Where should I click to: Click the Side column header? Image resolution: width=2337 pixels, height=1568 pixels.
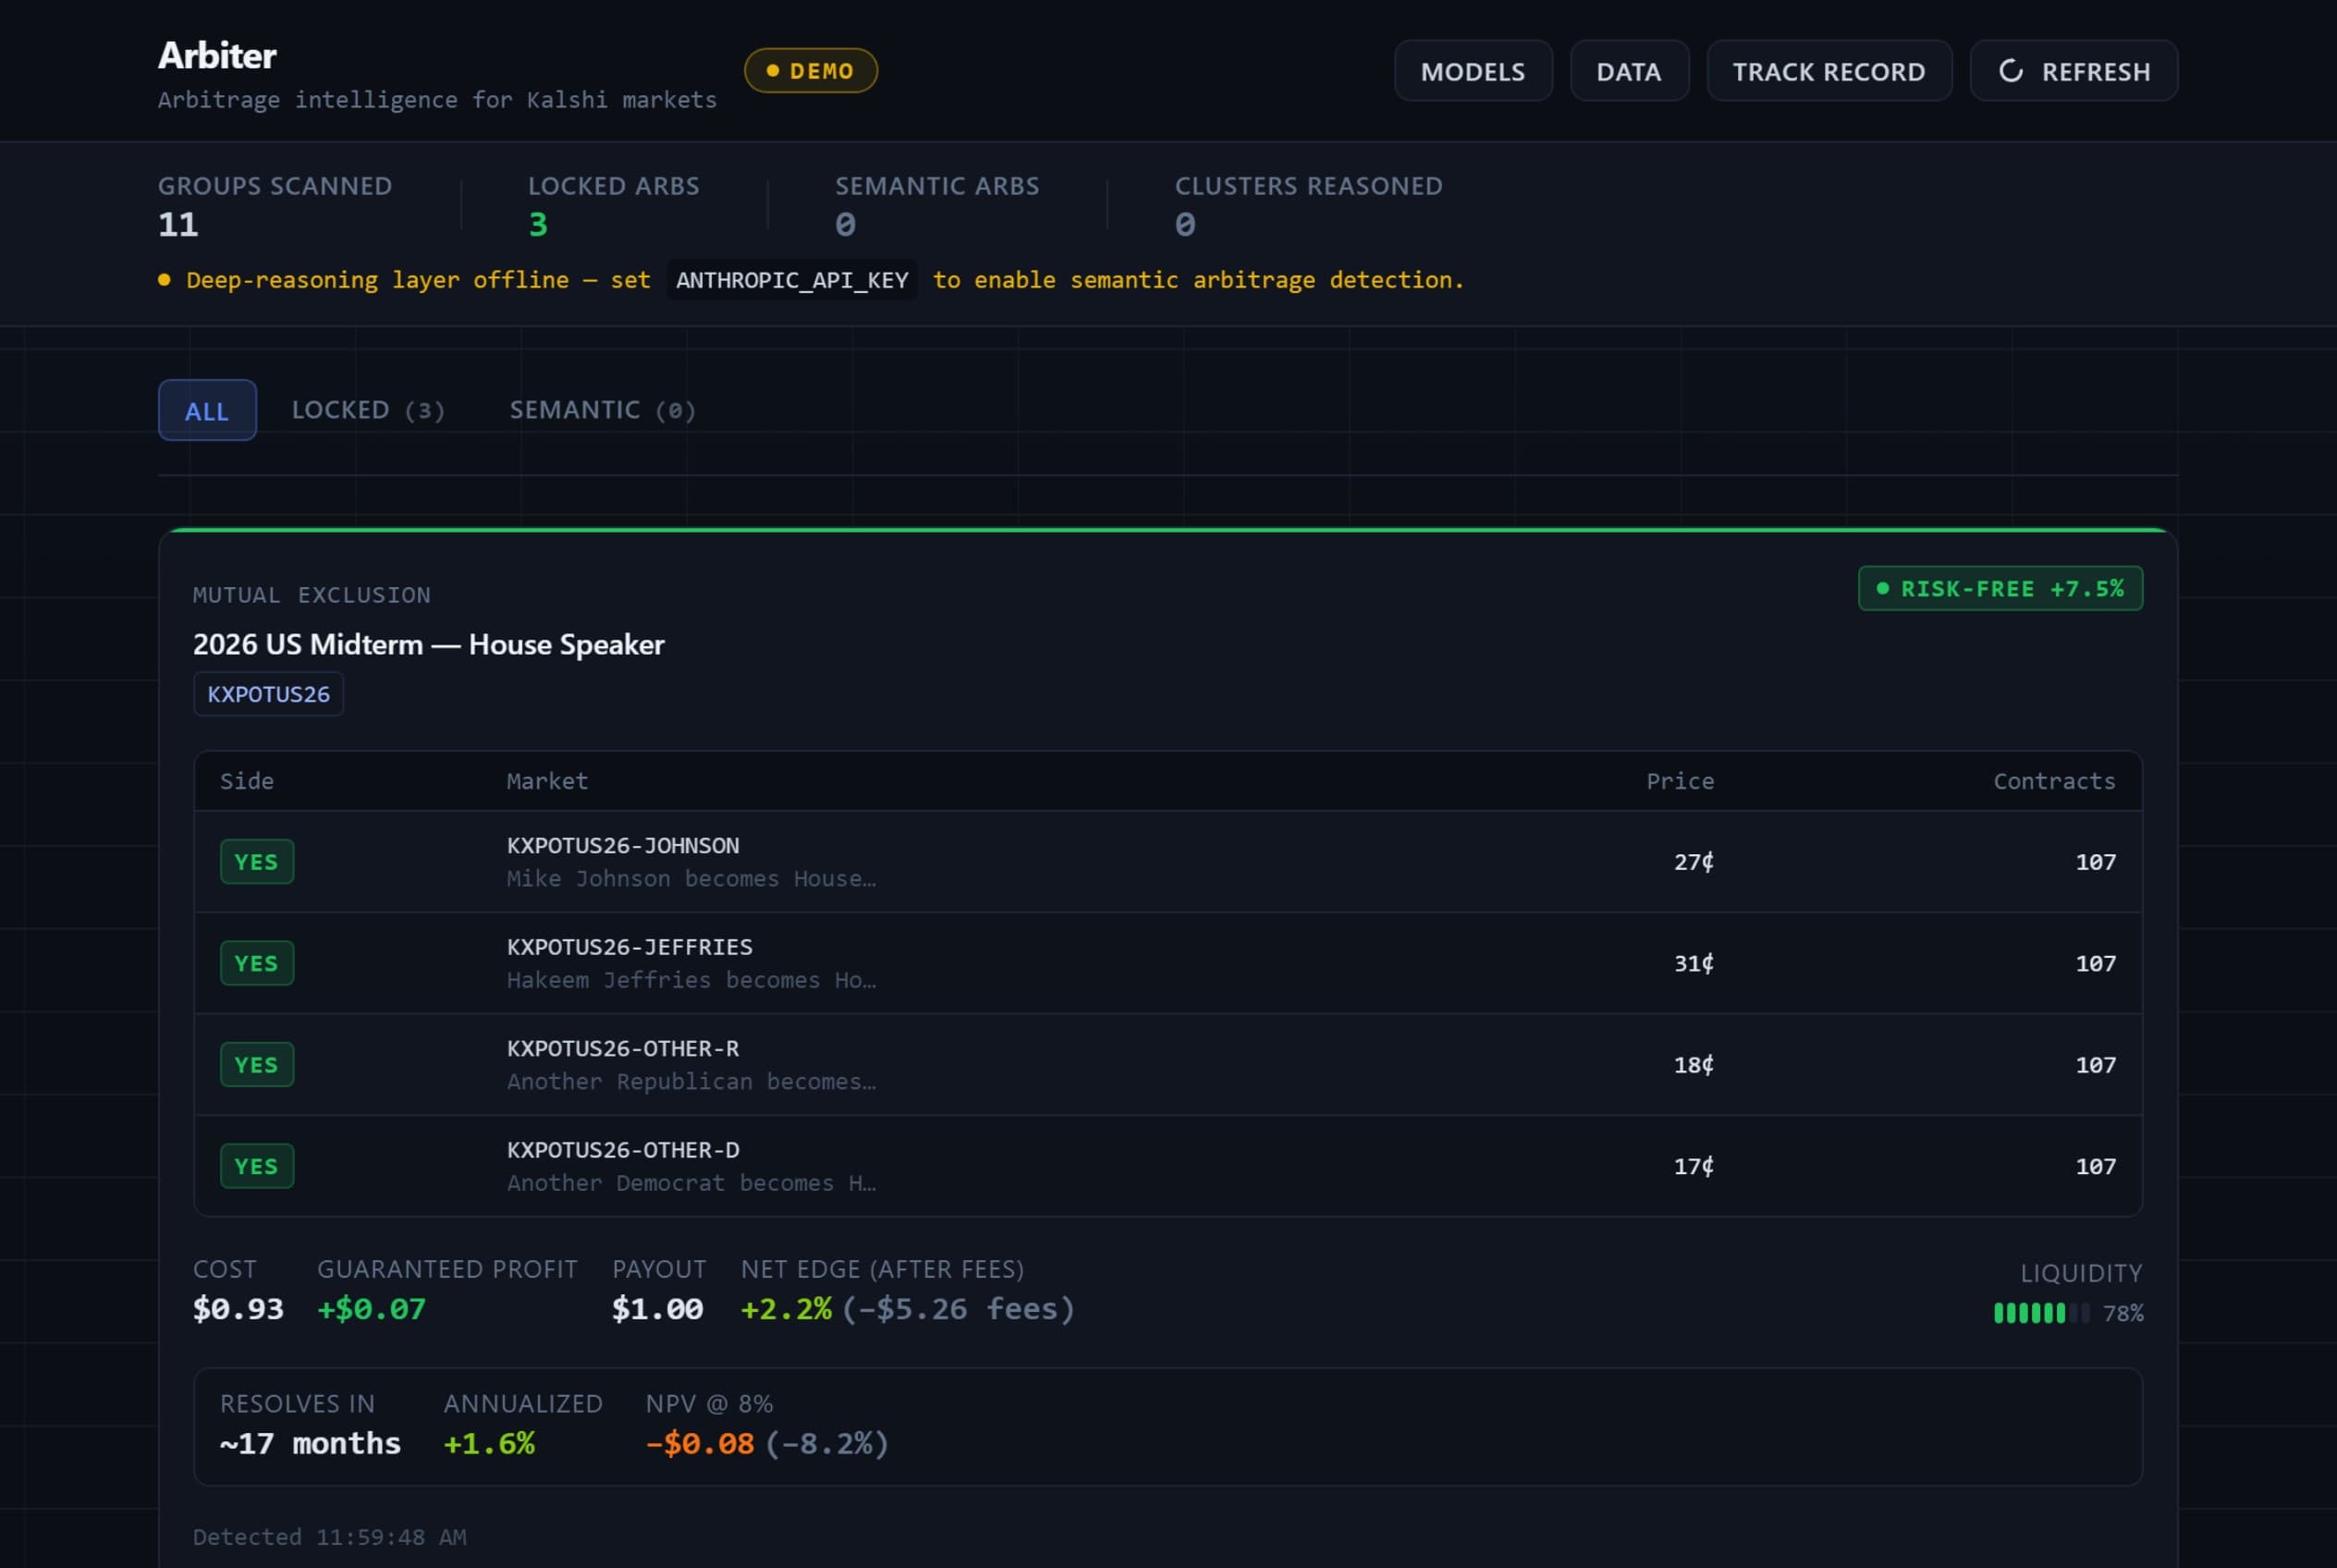247,781
